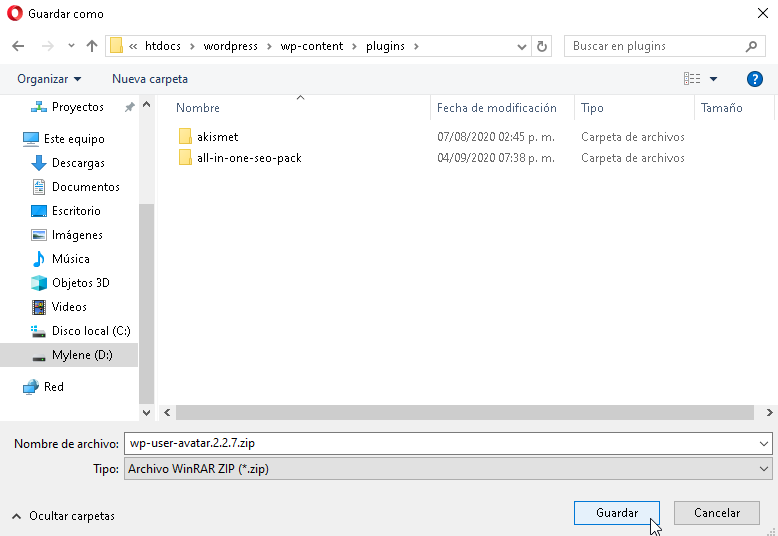The height and width of the screenshot is (536, 778).
Task: Click the pin icon beside Proyectos
Action: pos(130,107)
